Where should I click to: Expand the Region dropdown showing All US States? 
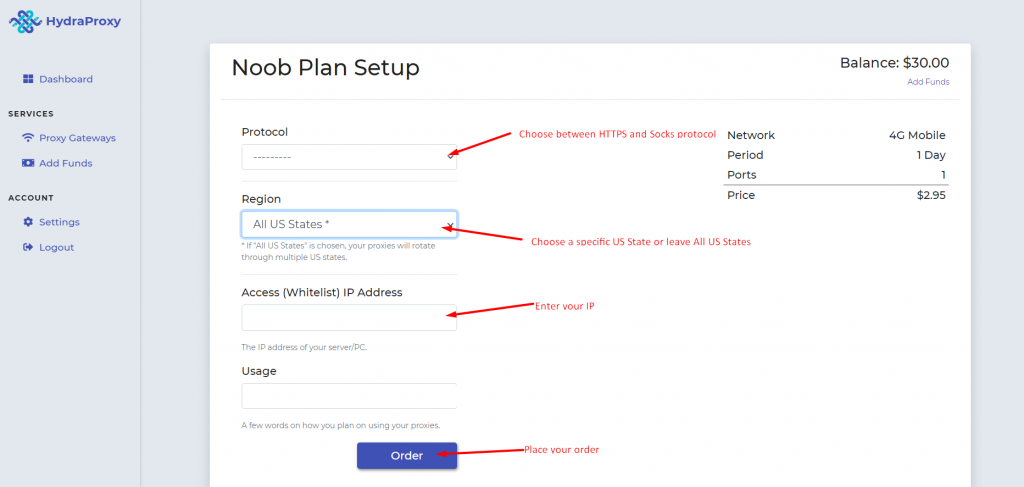tap(340, 224)
